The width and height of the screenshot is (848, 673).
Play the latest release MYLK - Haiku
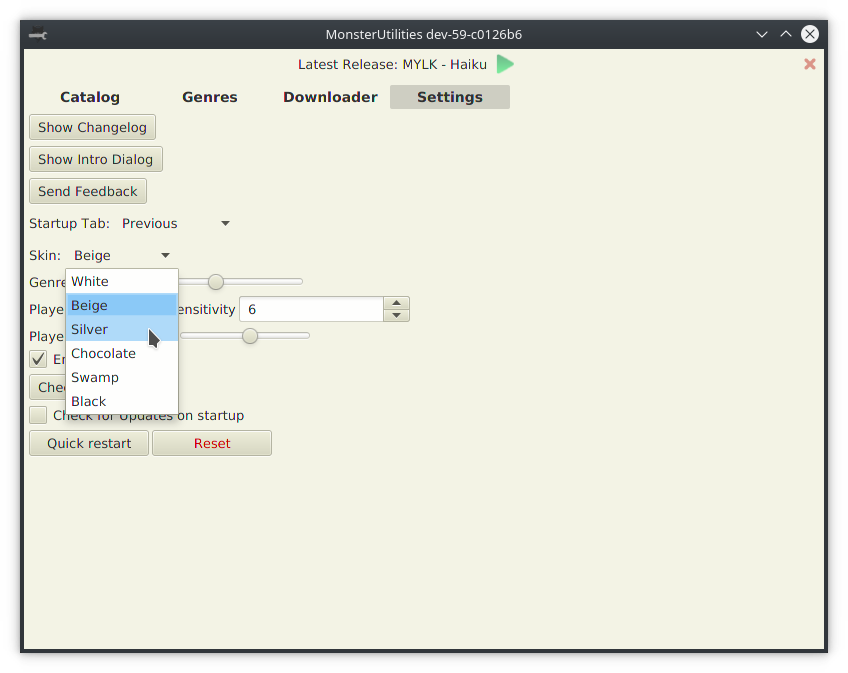coord(505,64)
